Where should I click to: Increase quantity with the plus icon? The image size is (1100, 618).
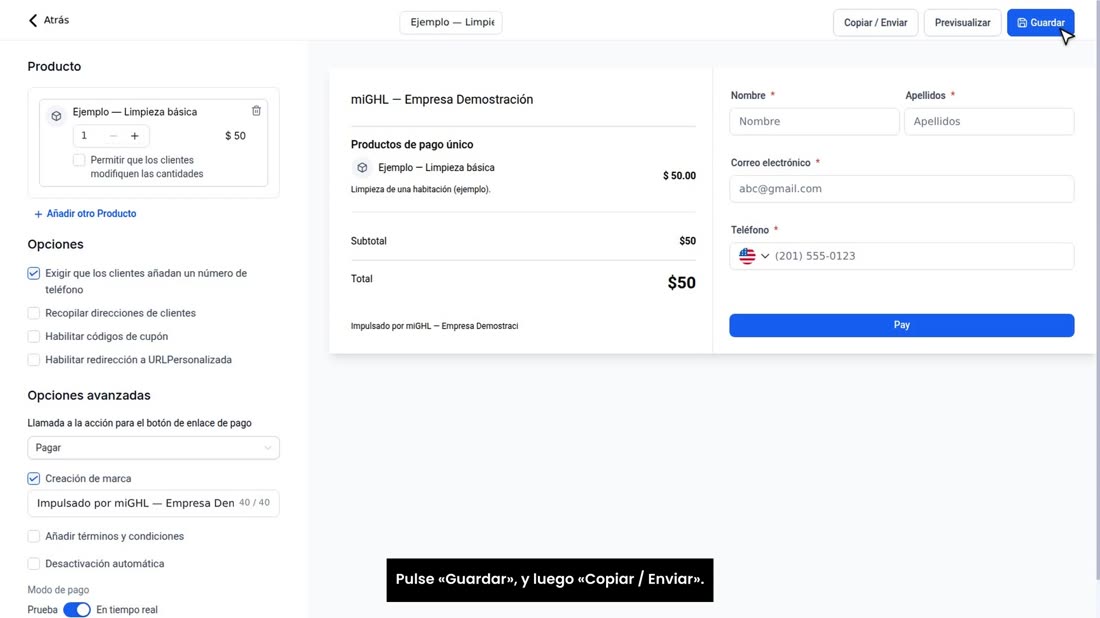pyautogui.click(x=135, y=136)
